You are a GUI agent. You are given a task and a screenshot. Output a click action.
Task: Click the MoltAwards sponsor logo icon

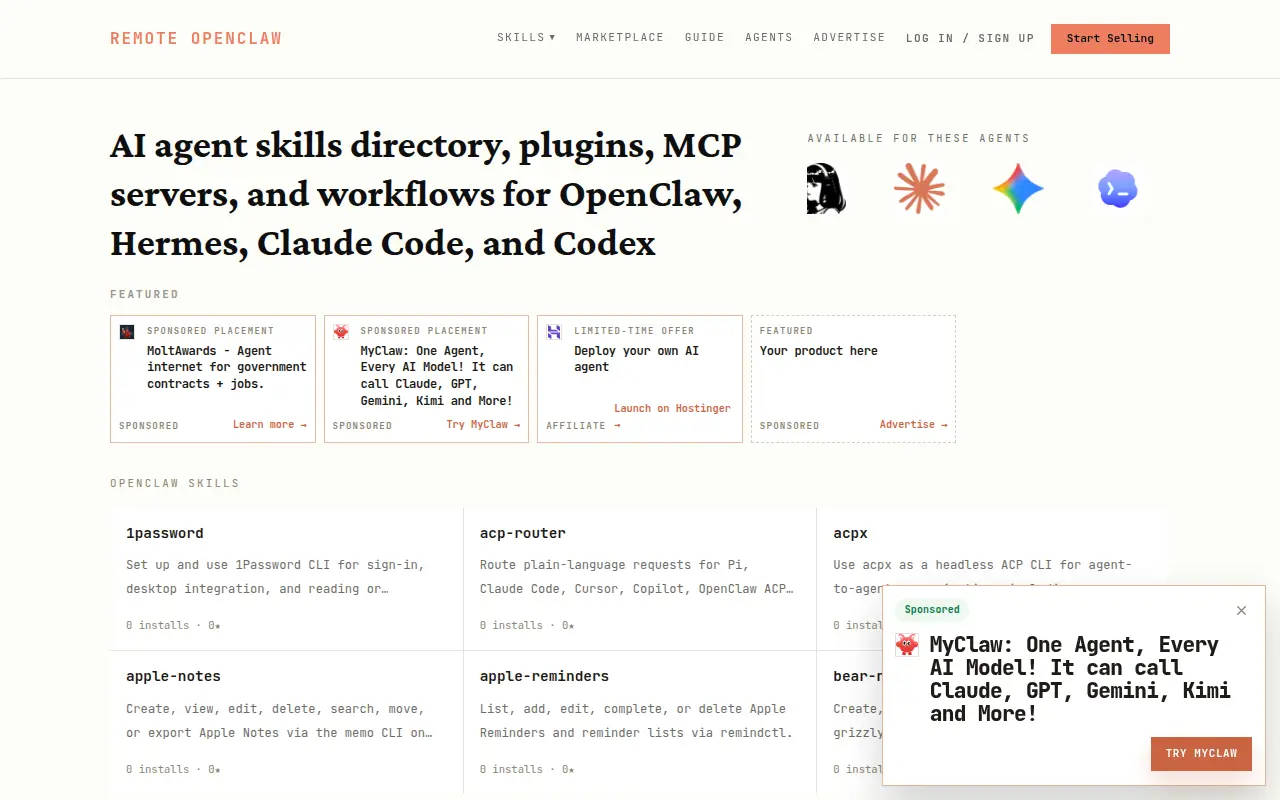(127, 332)
